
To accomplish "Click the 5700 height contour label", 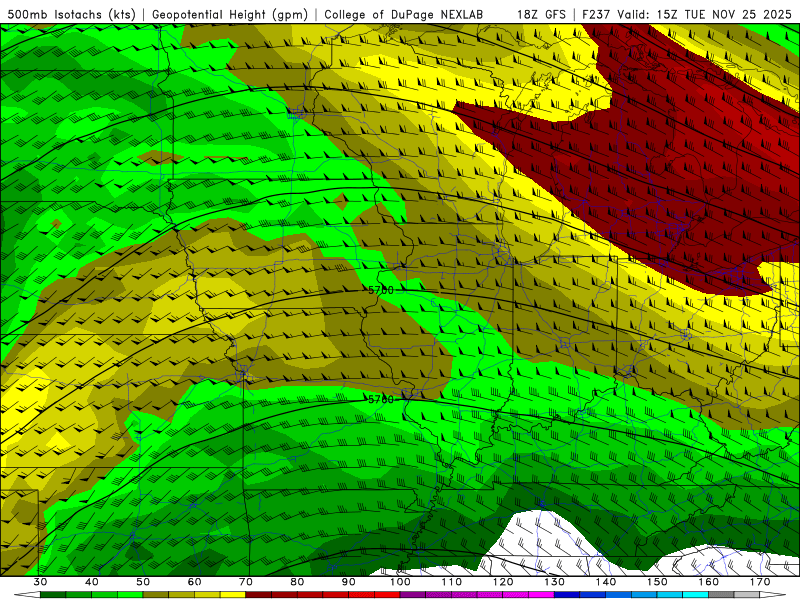I will (x=381, y=290).
